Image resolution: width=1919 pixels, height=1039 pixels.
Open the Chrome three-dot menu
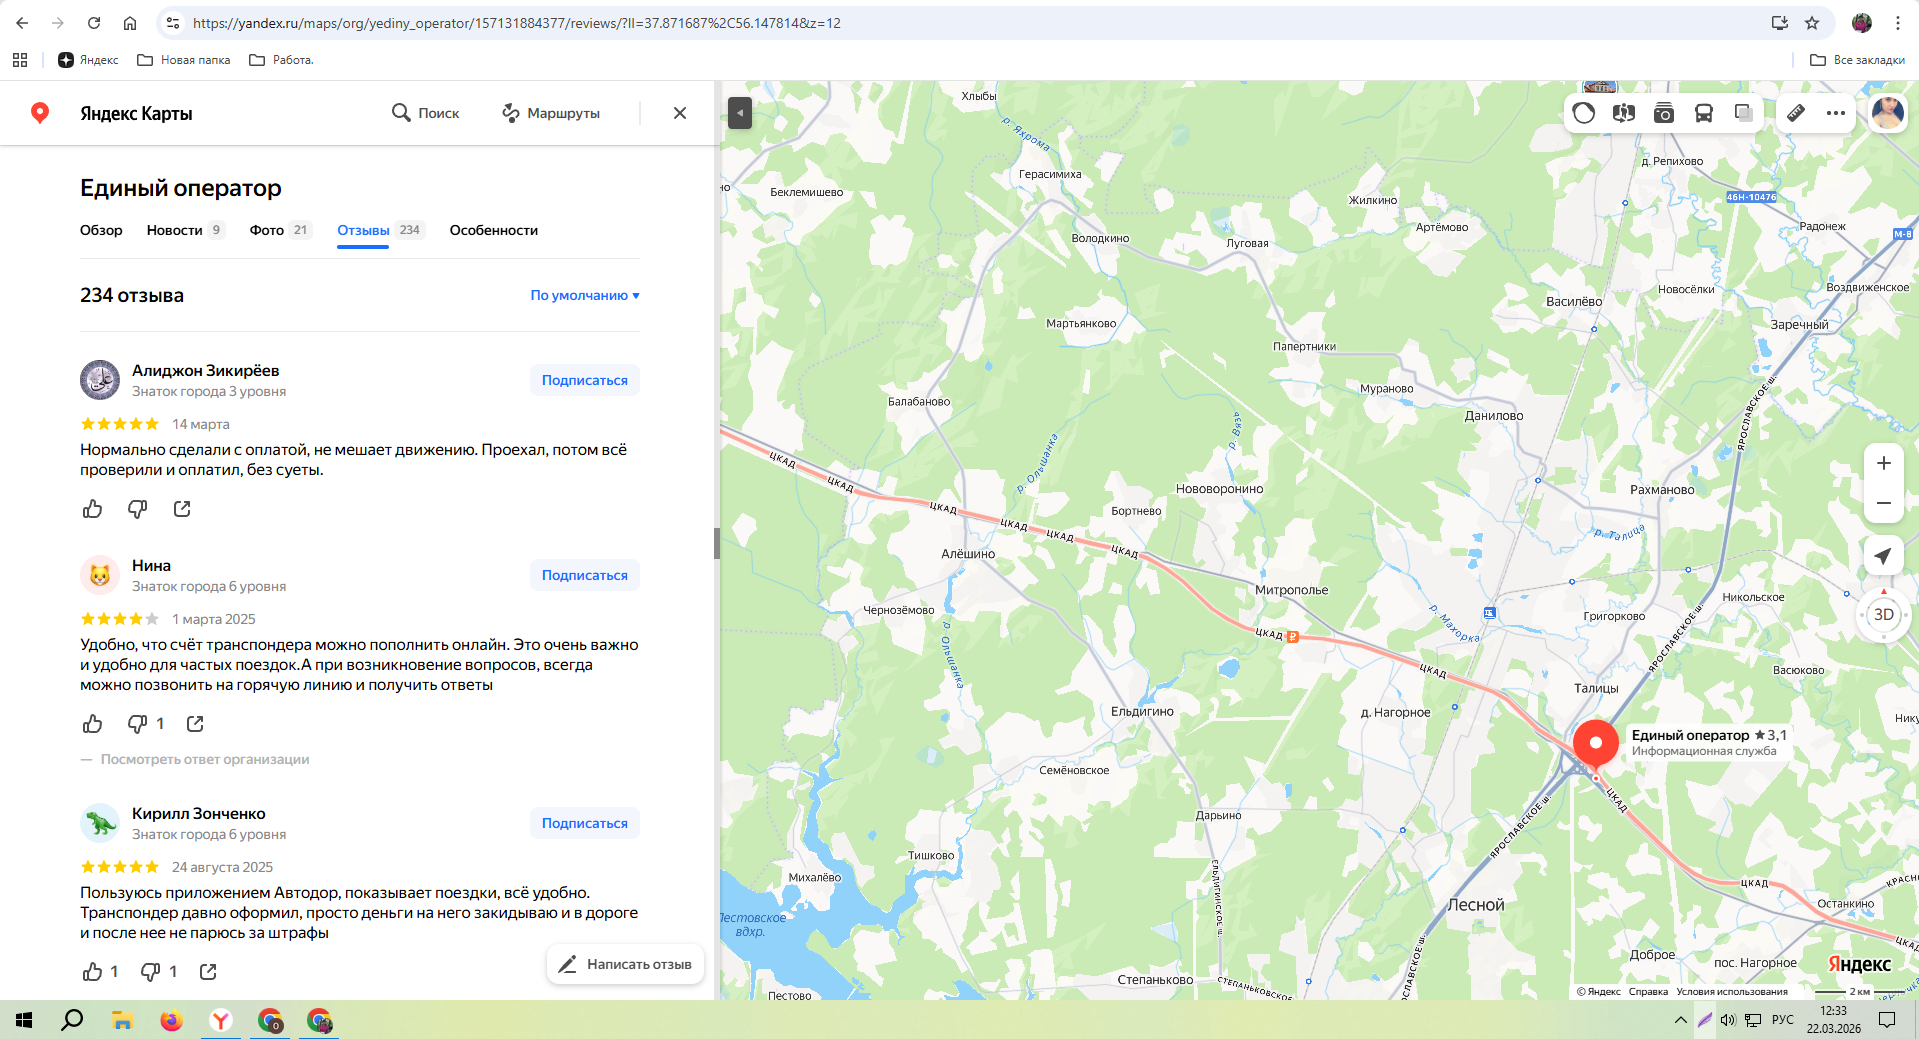tap(1898, 23)
